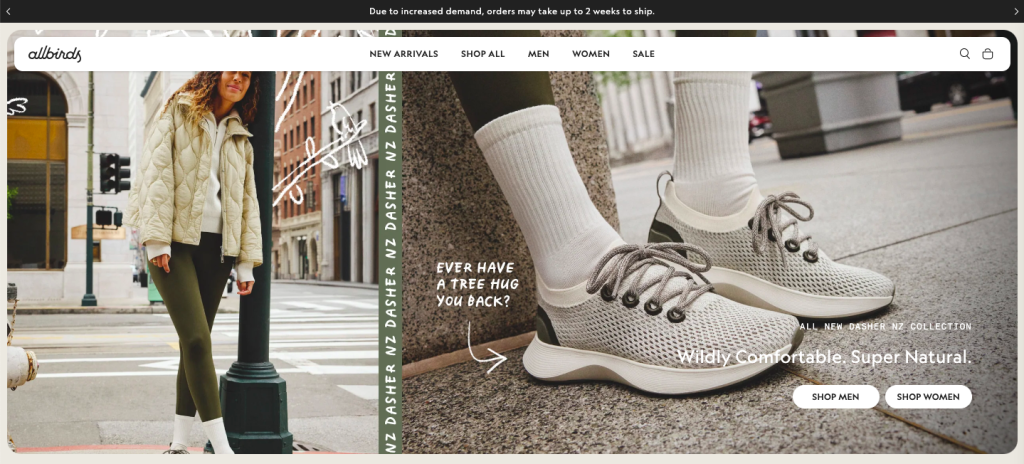Show next announcement with right arrow
The width and height of the screenshot is (1024, 464).
point(1016,11)
